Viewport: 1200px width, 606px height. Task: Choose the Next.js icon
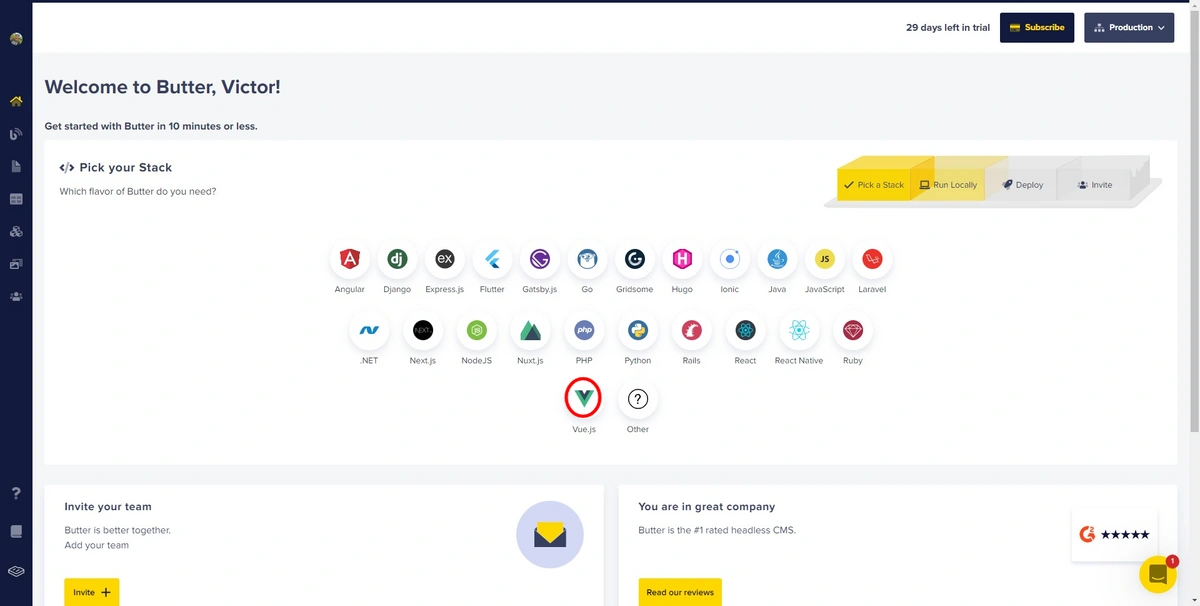point(423,330)
